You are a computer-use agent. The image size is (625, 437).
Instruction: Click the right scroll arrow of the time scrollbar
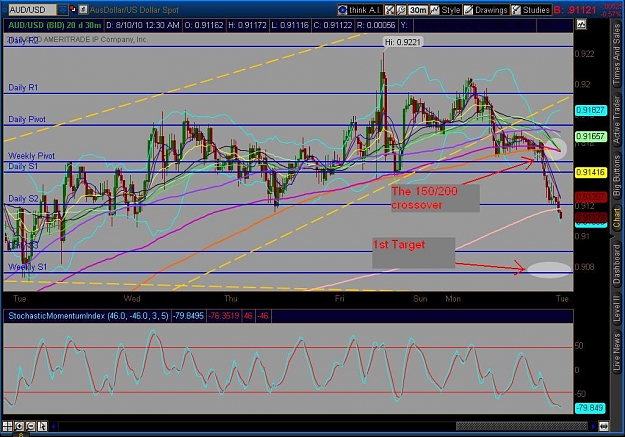click(x=593, y=426)
